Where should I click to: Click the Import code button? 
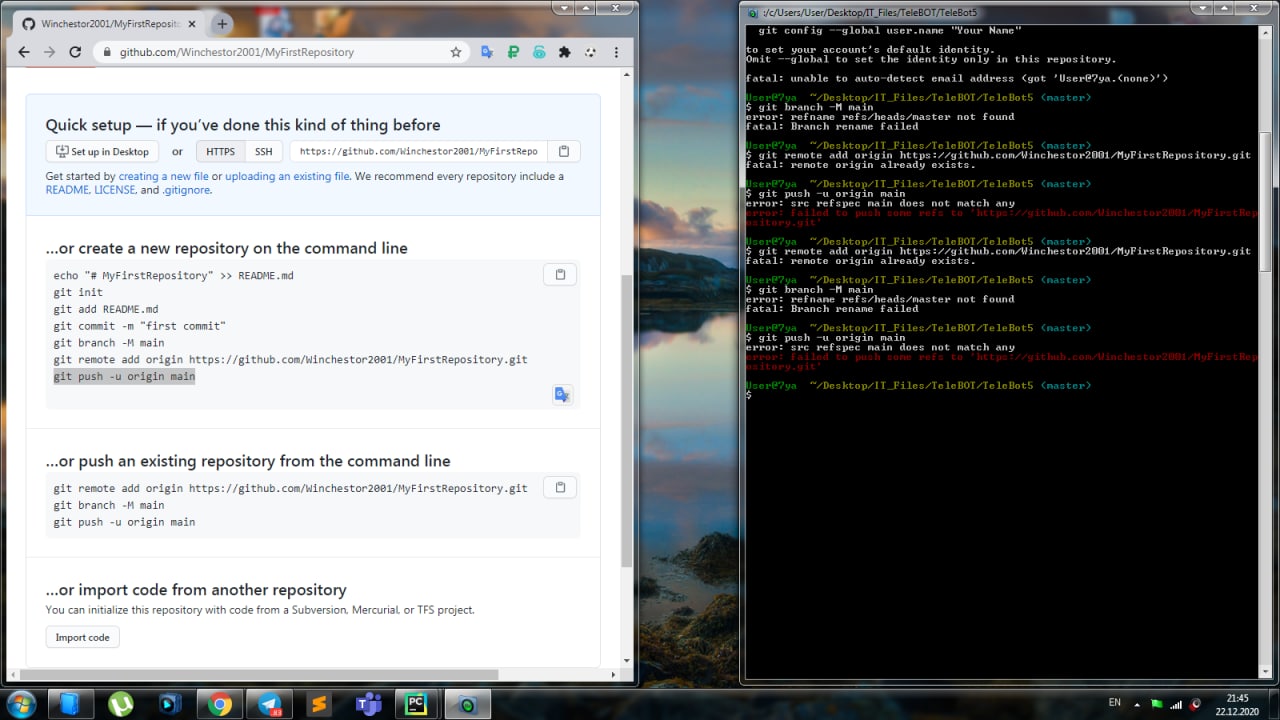click(x=83, y=637)
